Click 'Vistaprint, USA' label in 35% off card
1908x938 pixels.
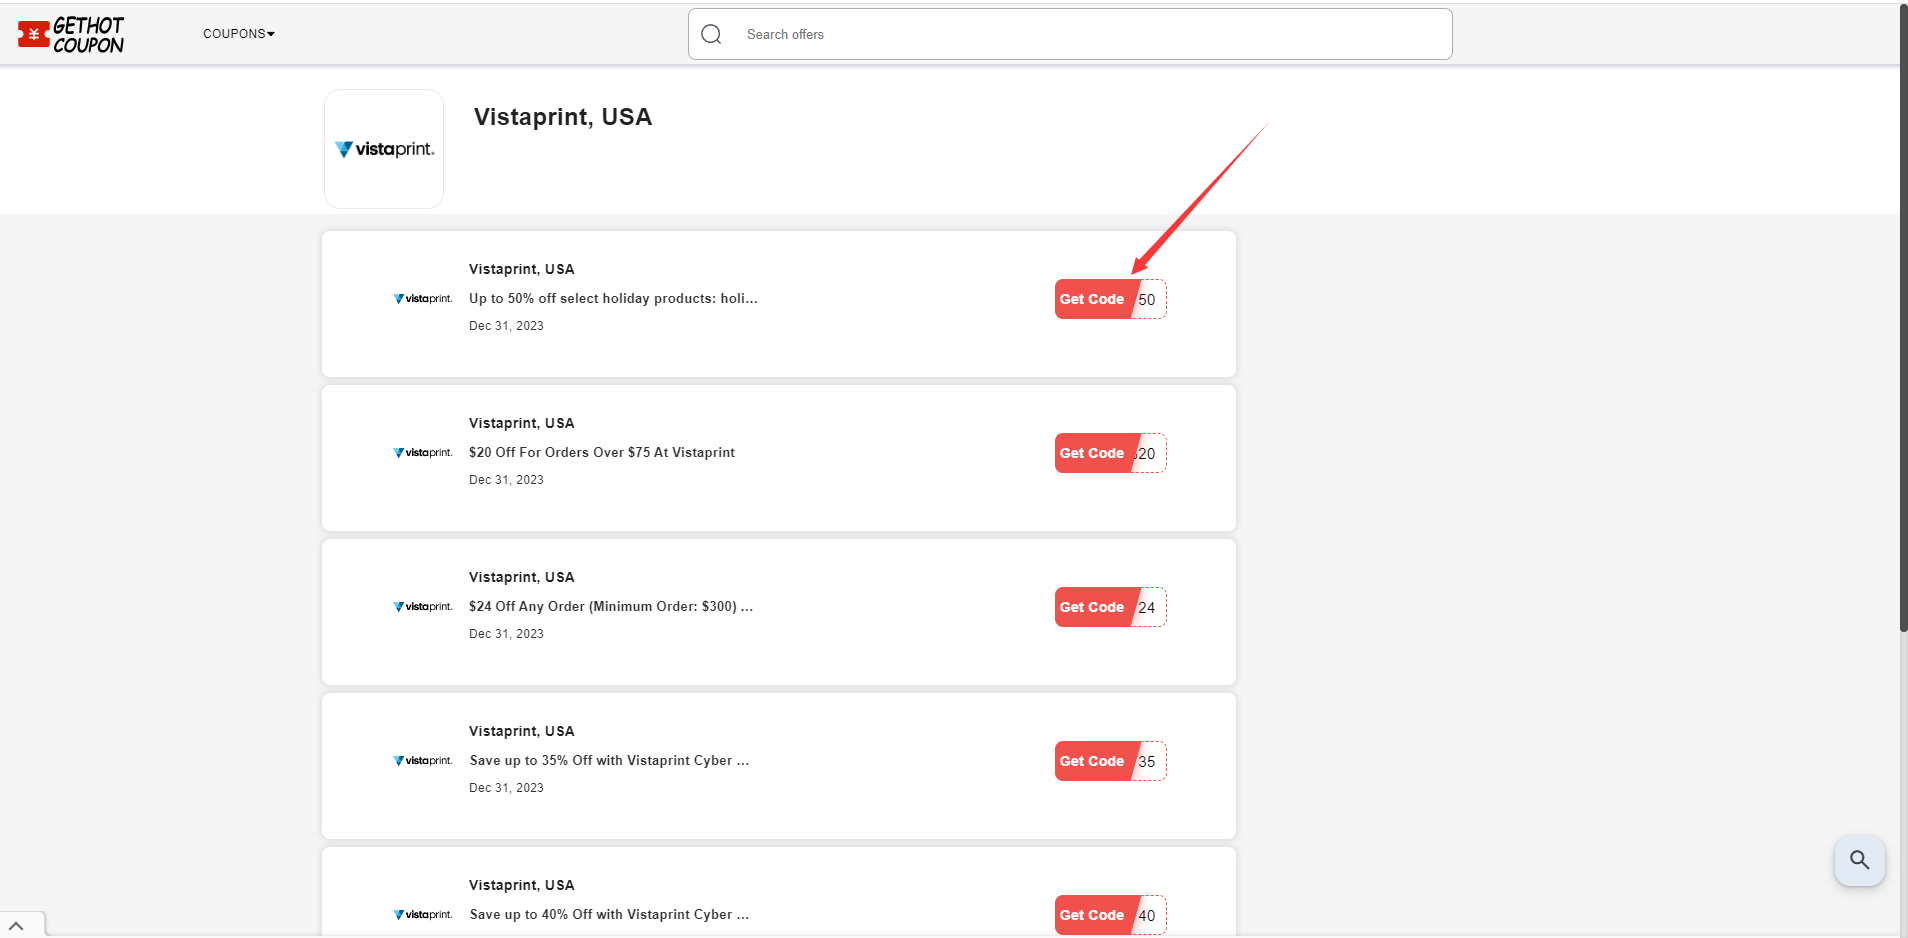click(x=522, y=731)
